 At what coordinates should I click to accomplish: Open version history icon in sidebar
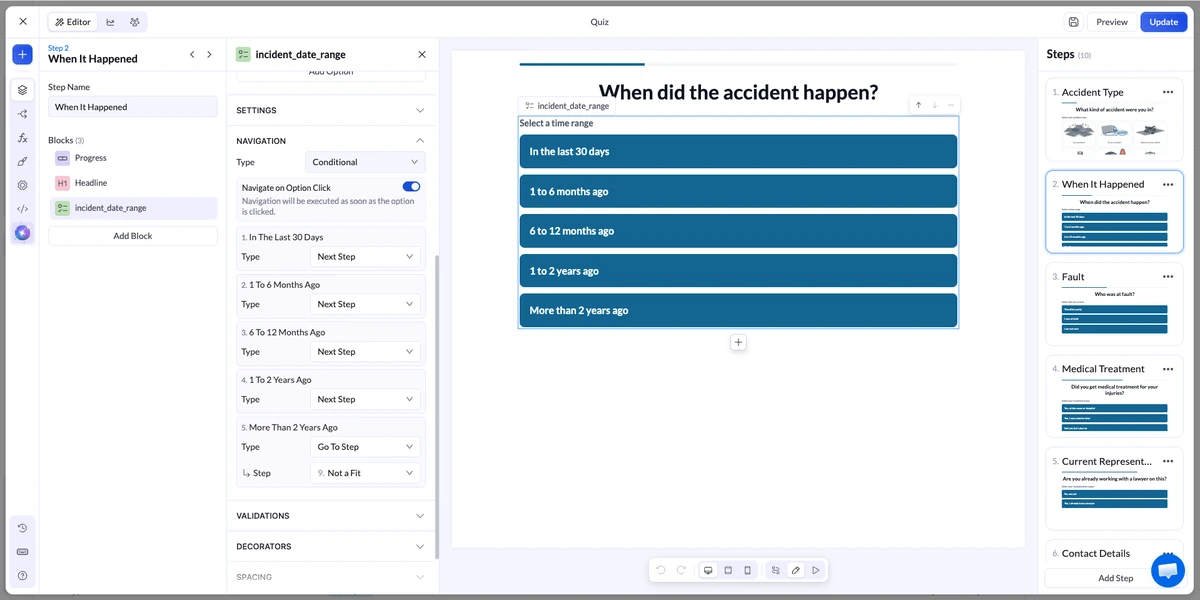22,528
